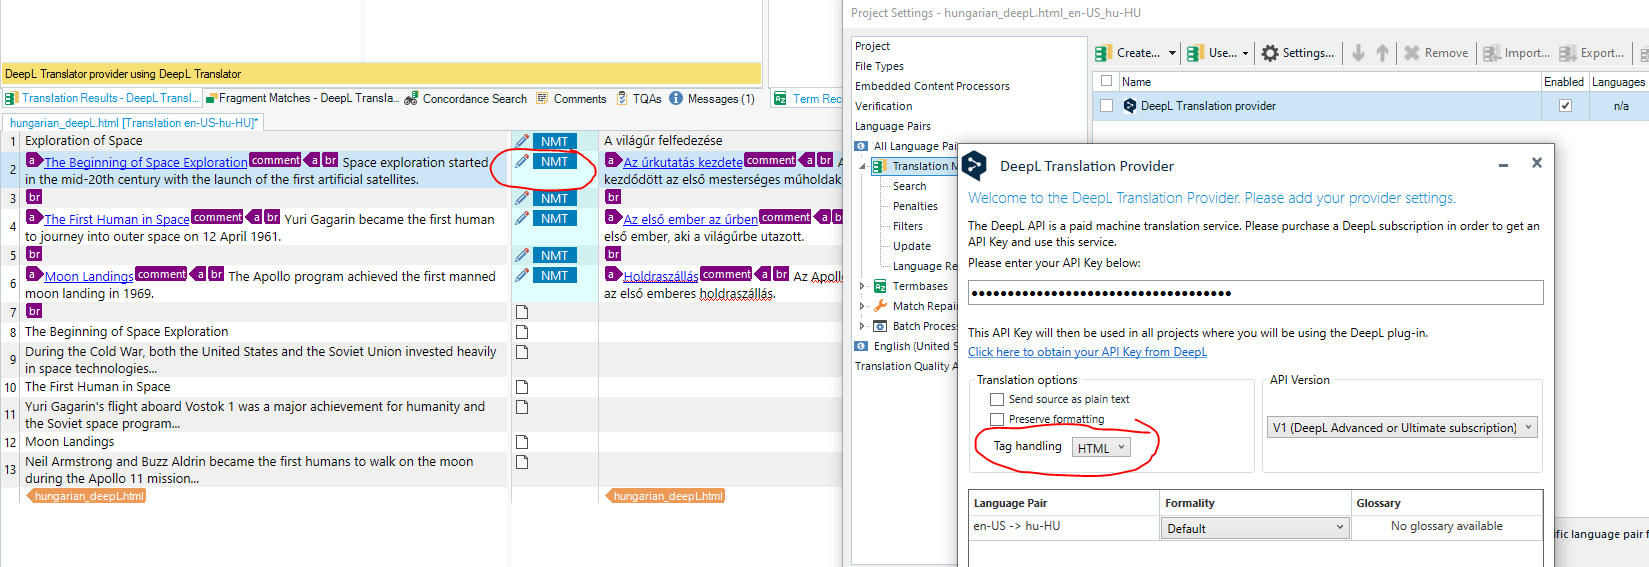This screenshot has height=567, width=1649.
Task: Click the NMT badge of the 'Moon Landings' tagged segment
Action: point(555,275)
